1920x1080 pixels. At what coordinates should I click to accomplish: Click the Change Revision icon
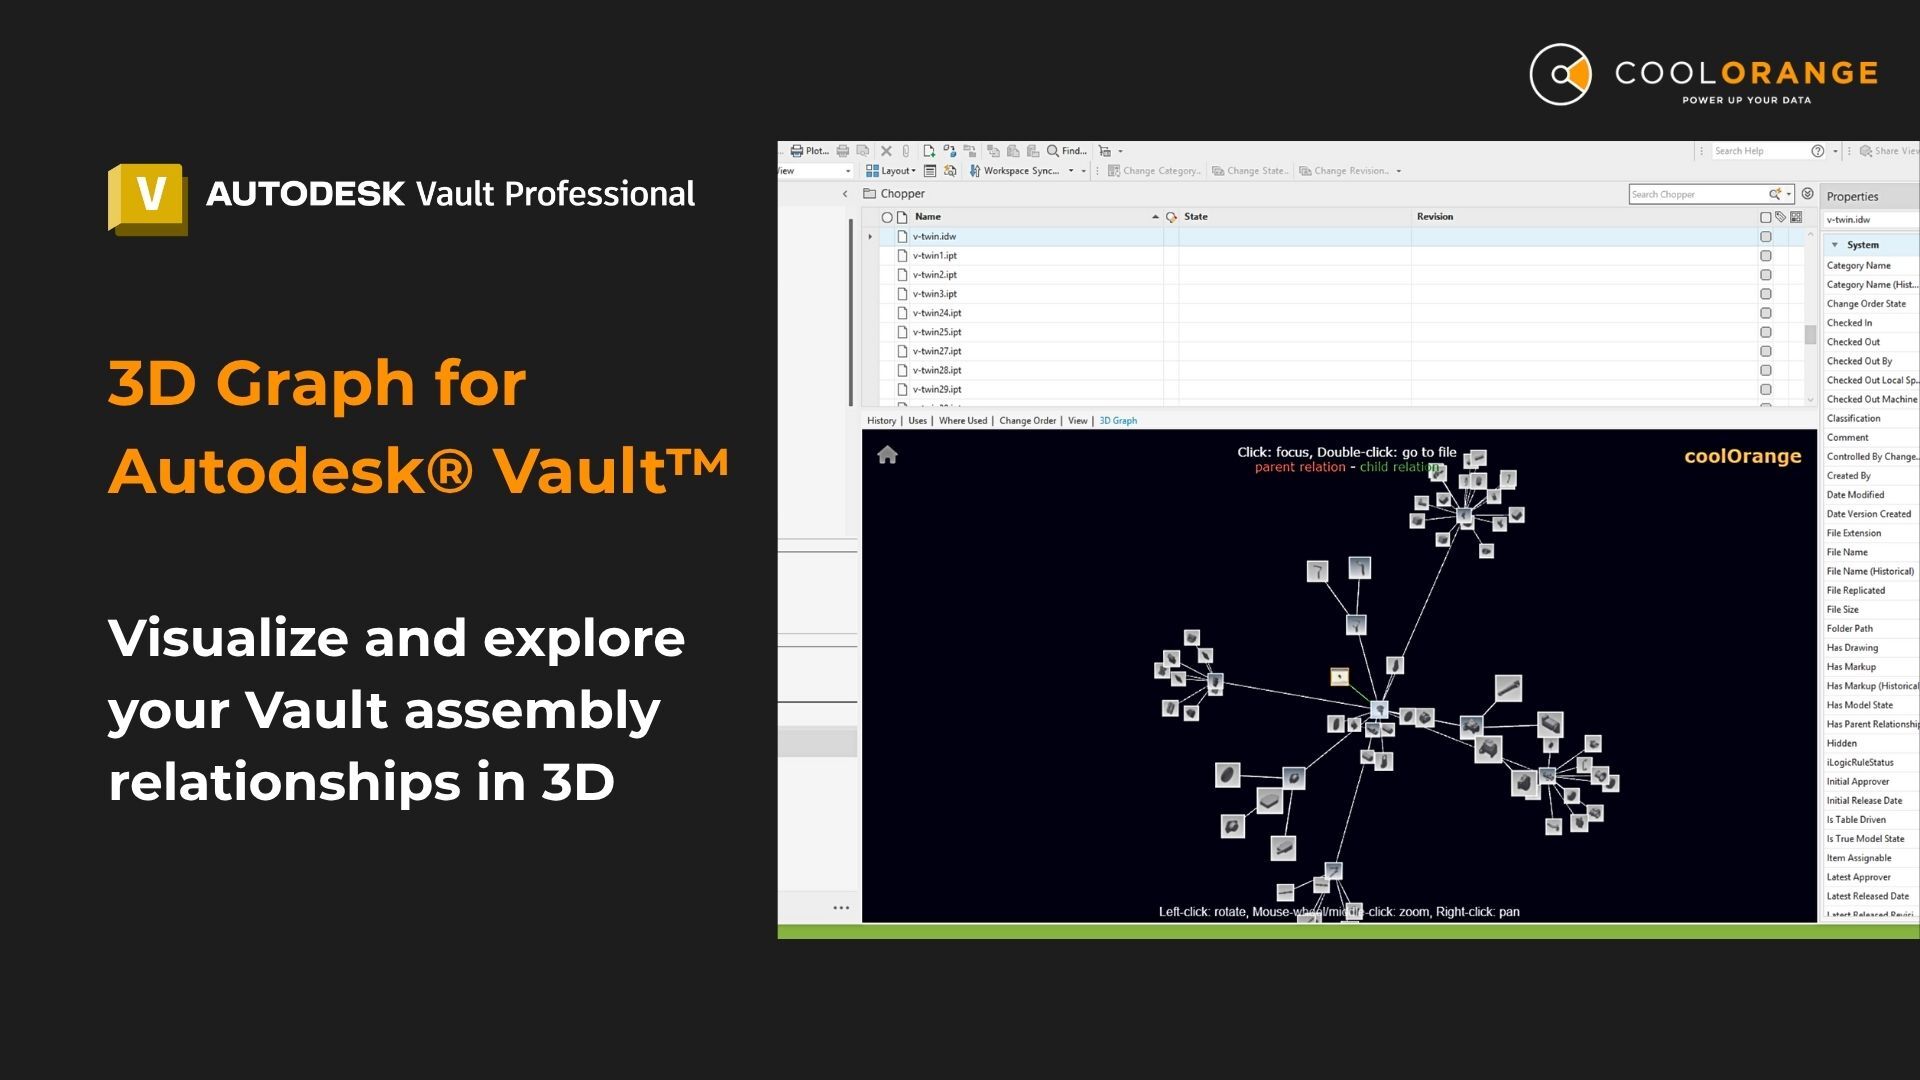[1305, 171]
